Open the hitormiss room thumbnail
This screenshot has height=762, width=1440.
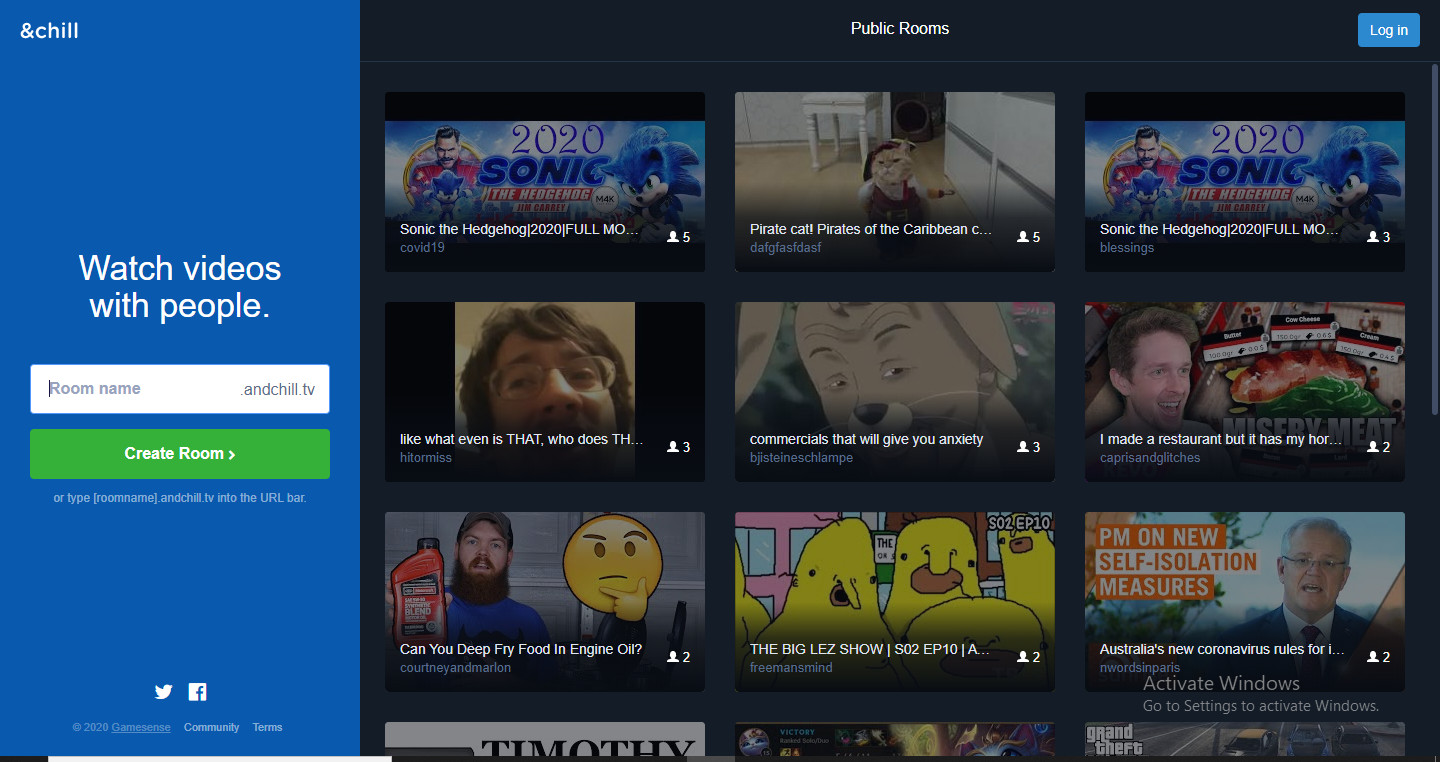pos(545,392)
